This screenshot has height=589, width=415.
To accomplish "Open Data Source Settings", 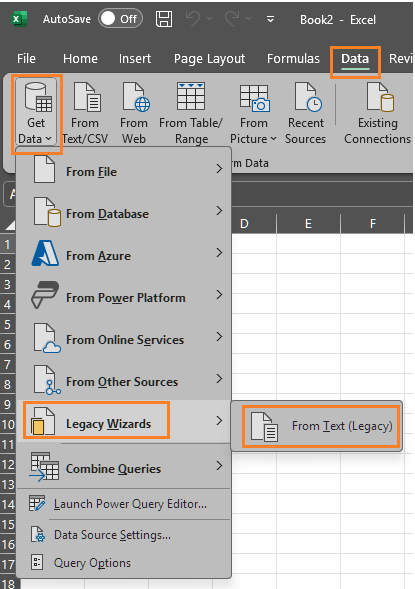I will (x=124, y=535).
